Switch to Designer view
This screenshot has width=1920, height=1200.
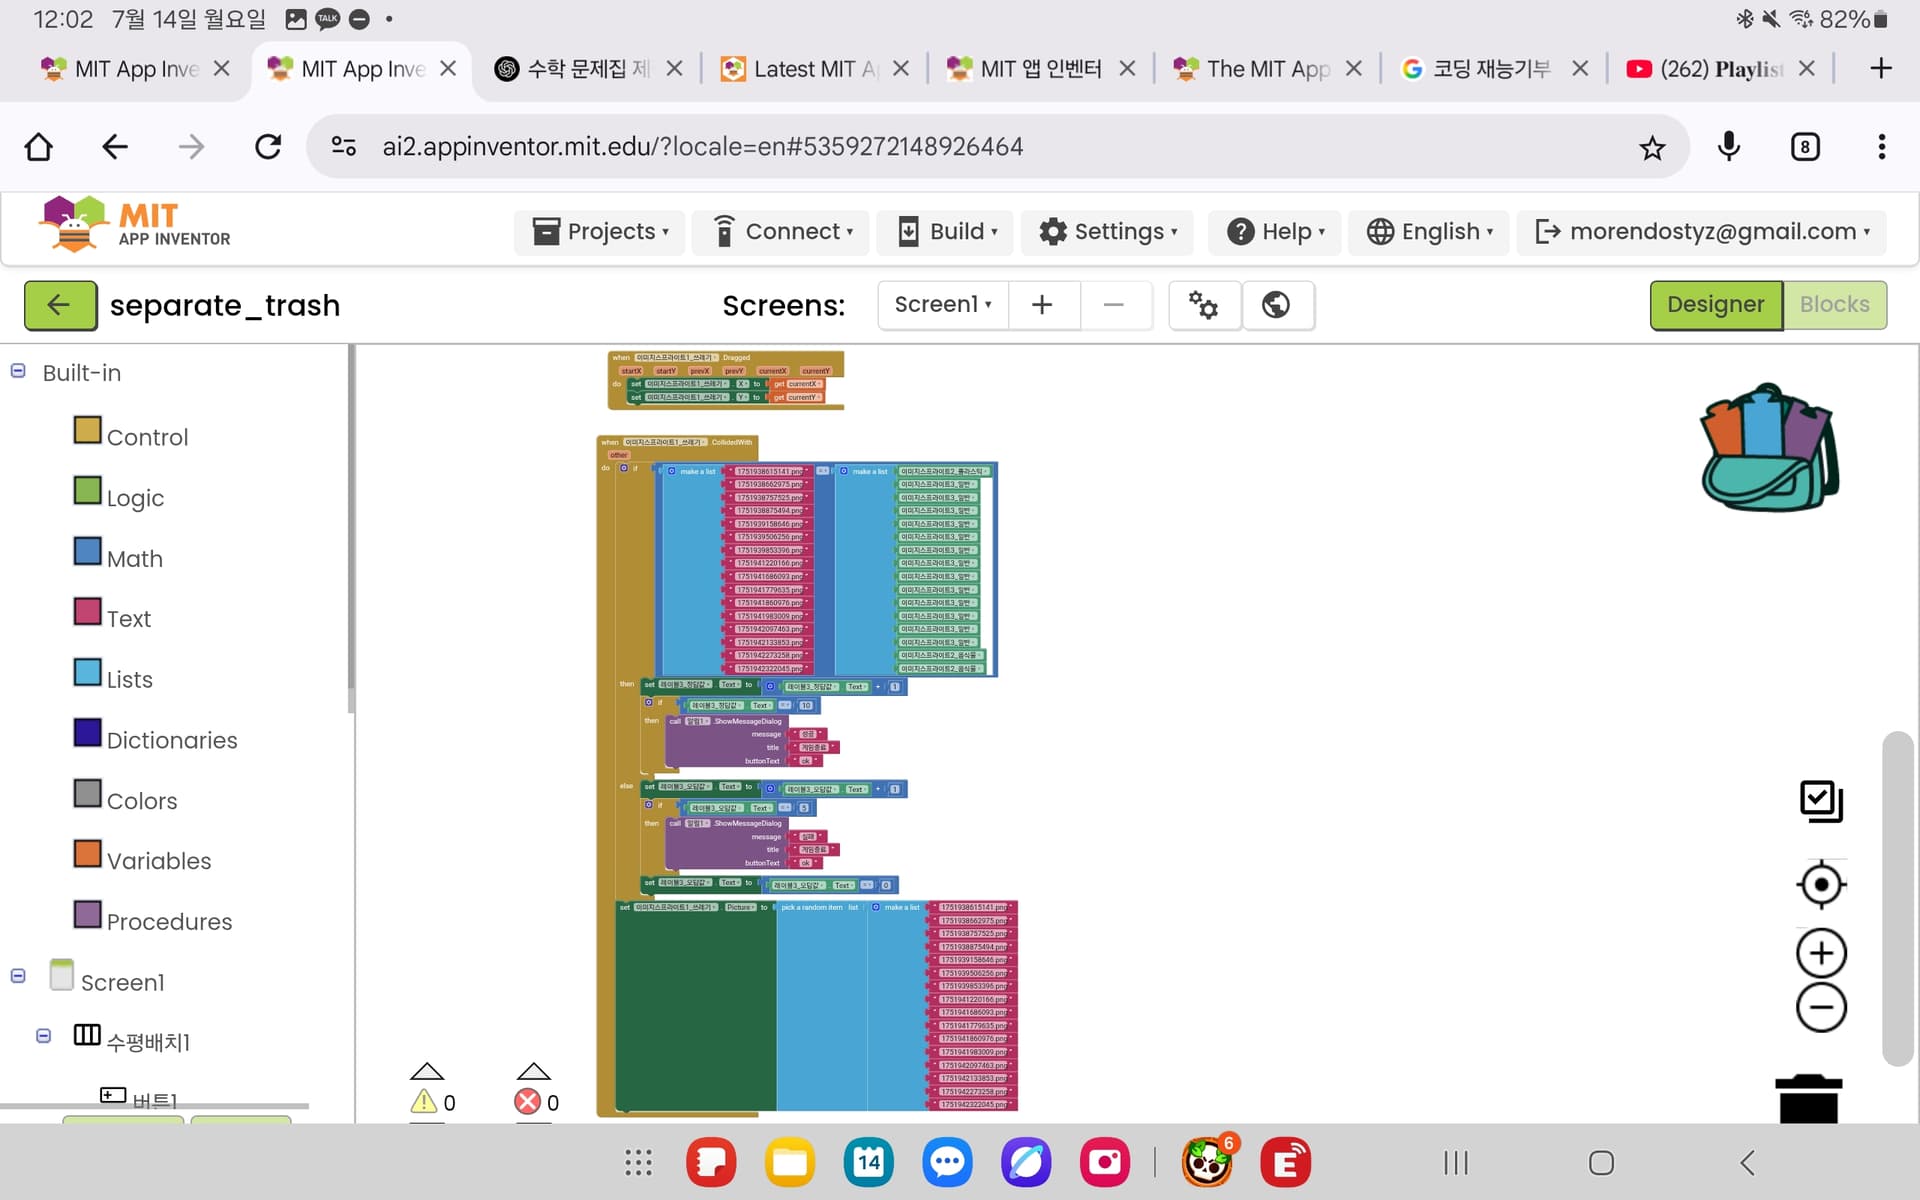(1715, 304)
